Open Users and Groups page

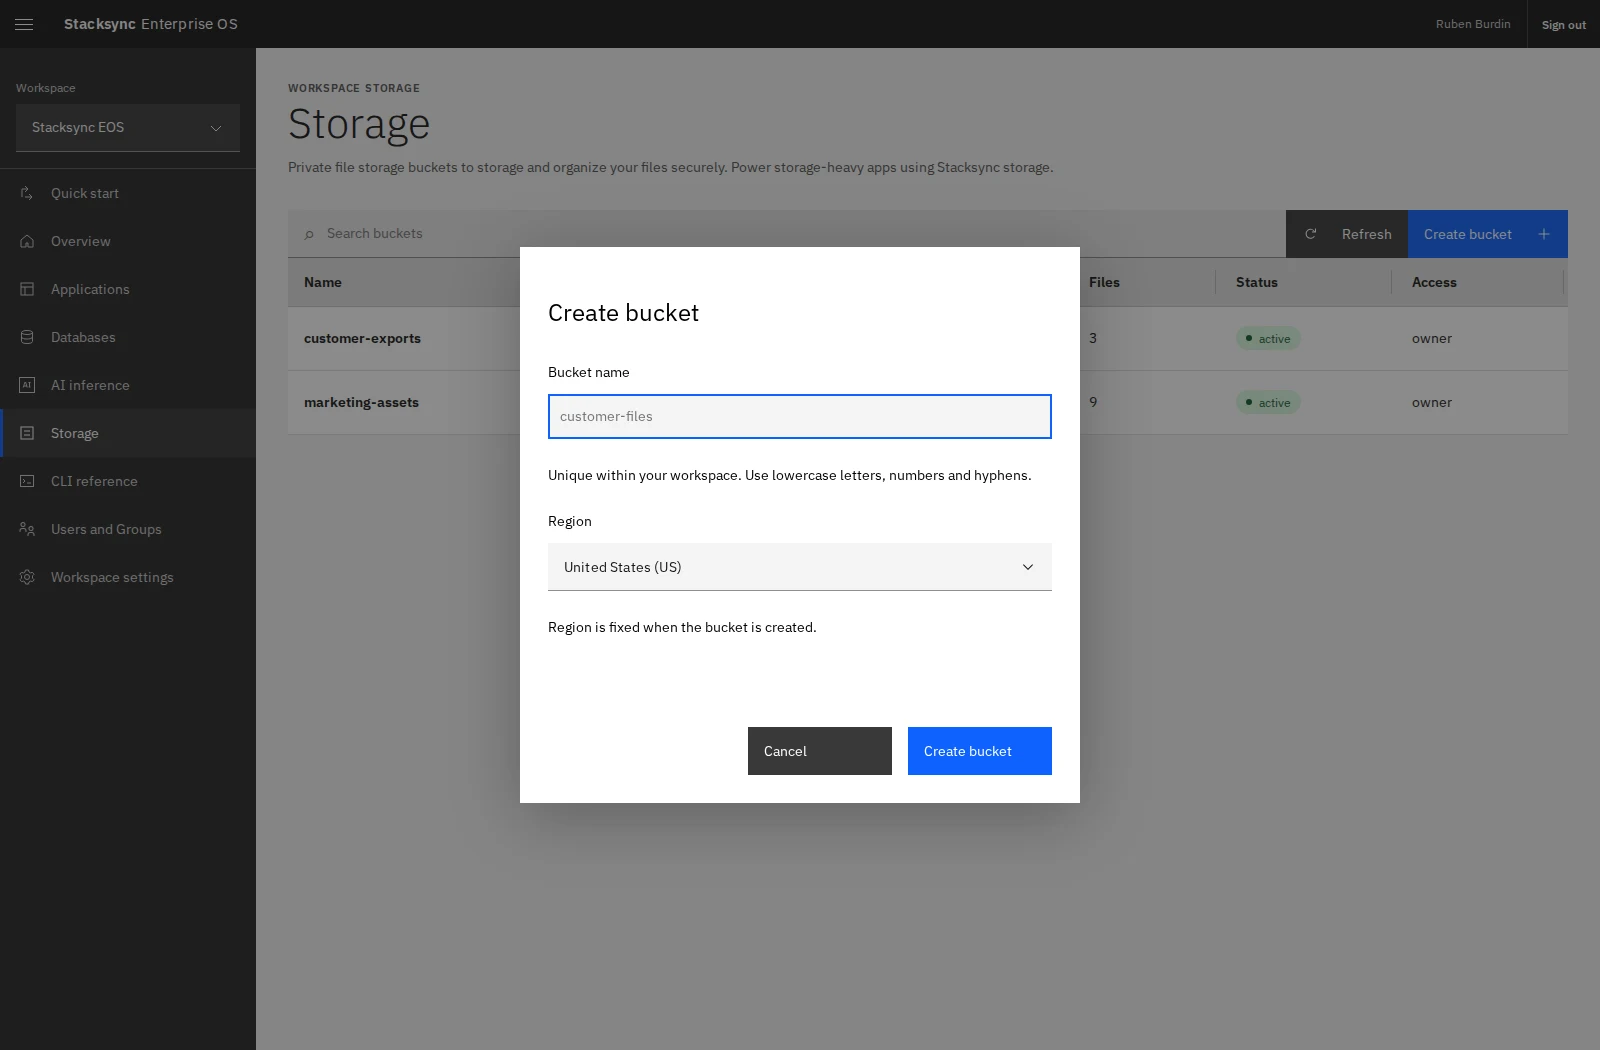pyautogui.click(x=128, y=529)
